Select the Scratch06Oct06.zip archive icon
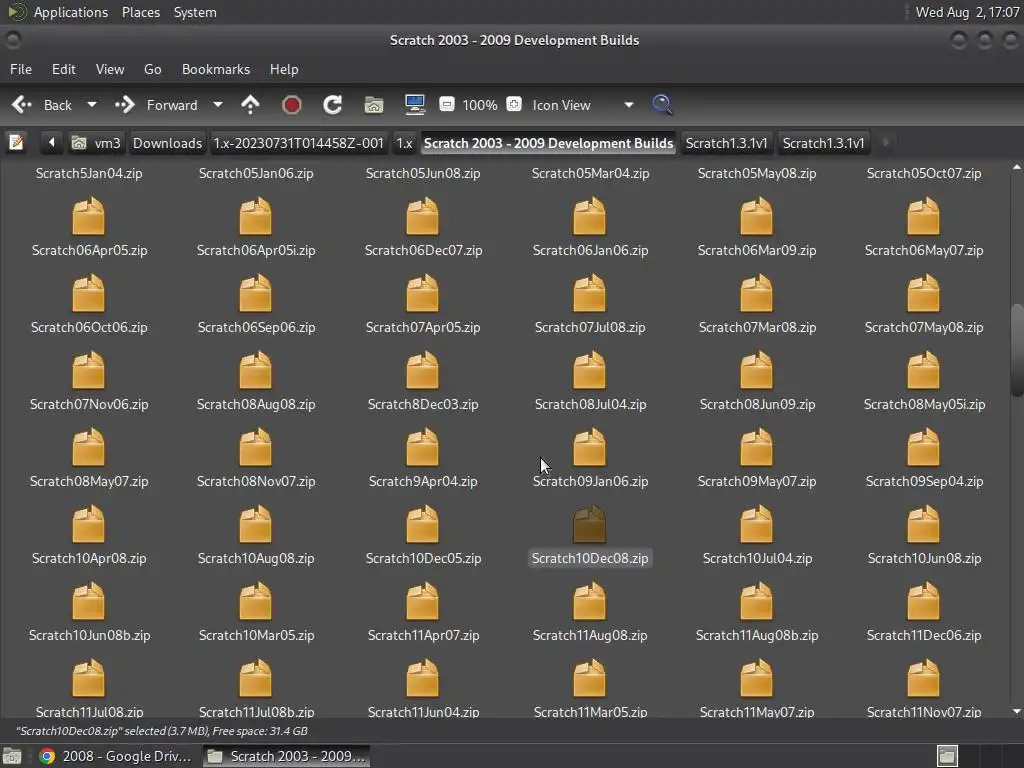The width and height of the screenshot is (1024, 768). [88, 294]
